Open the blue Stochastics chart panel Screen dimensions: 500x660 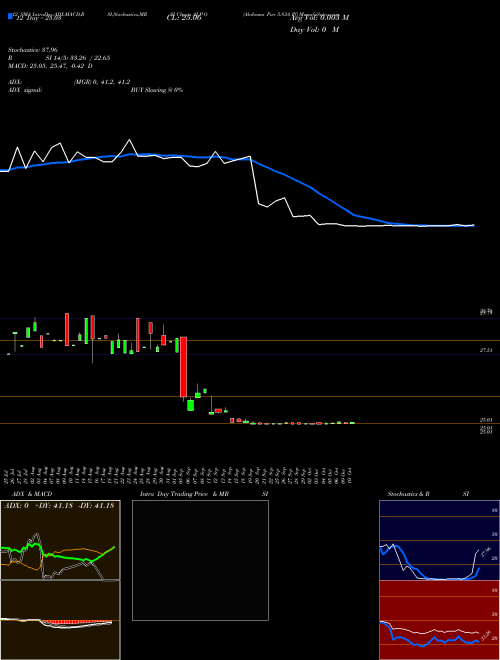[x=439, y=540]
